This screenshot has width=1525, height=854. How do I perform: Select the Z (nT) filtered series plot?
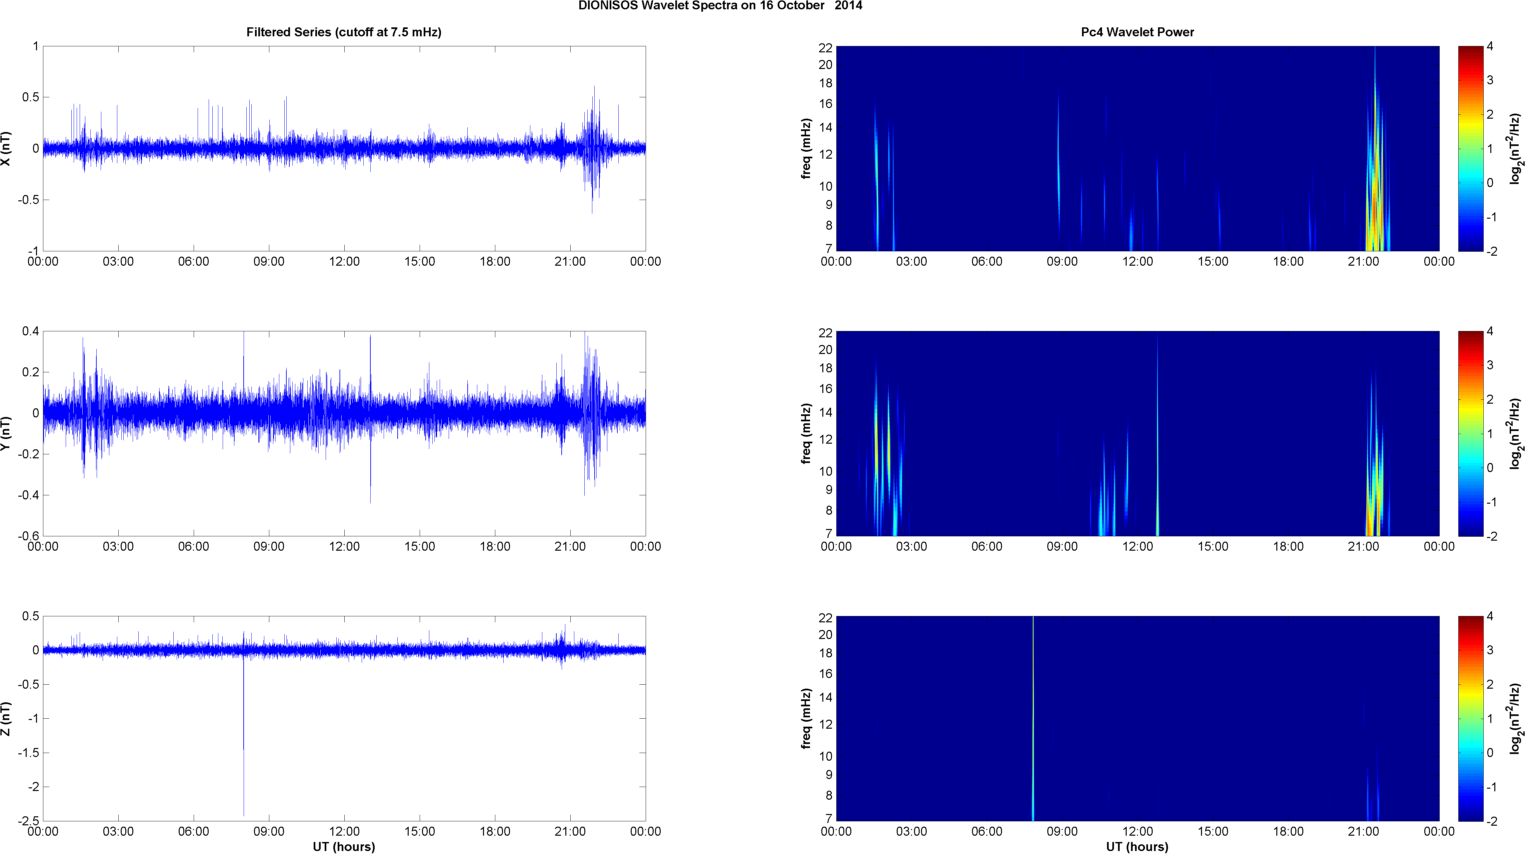point(344,718)
